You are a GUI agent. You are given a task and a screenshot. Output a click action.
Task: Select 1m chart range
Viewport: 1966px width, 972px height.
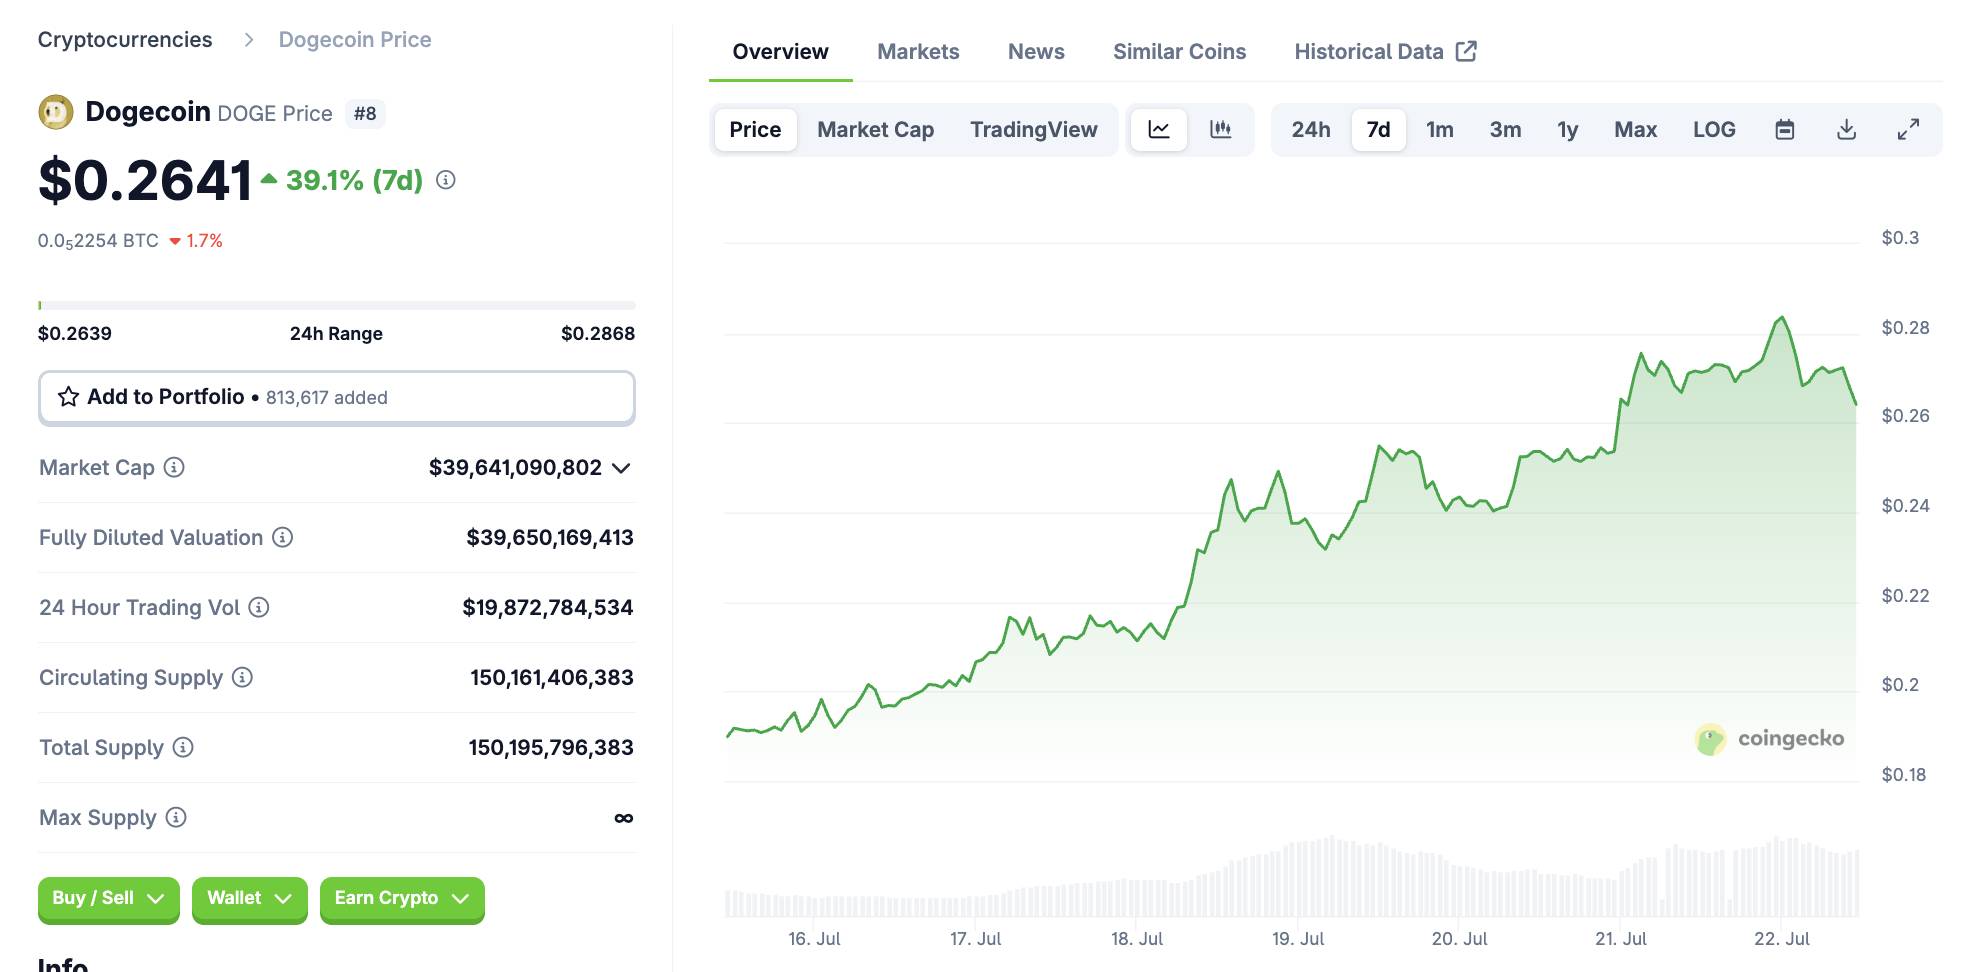tap(1440, 130)
